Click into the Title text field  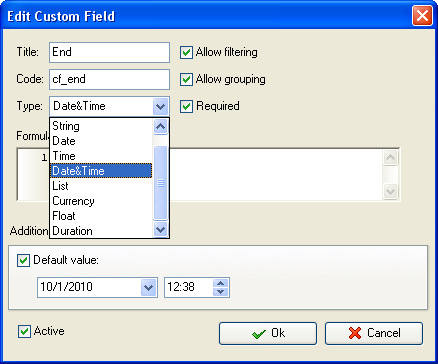point(109,52)
